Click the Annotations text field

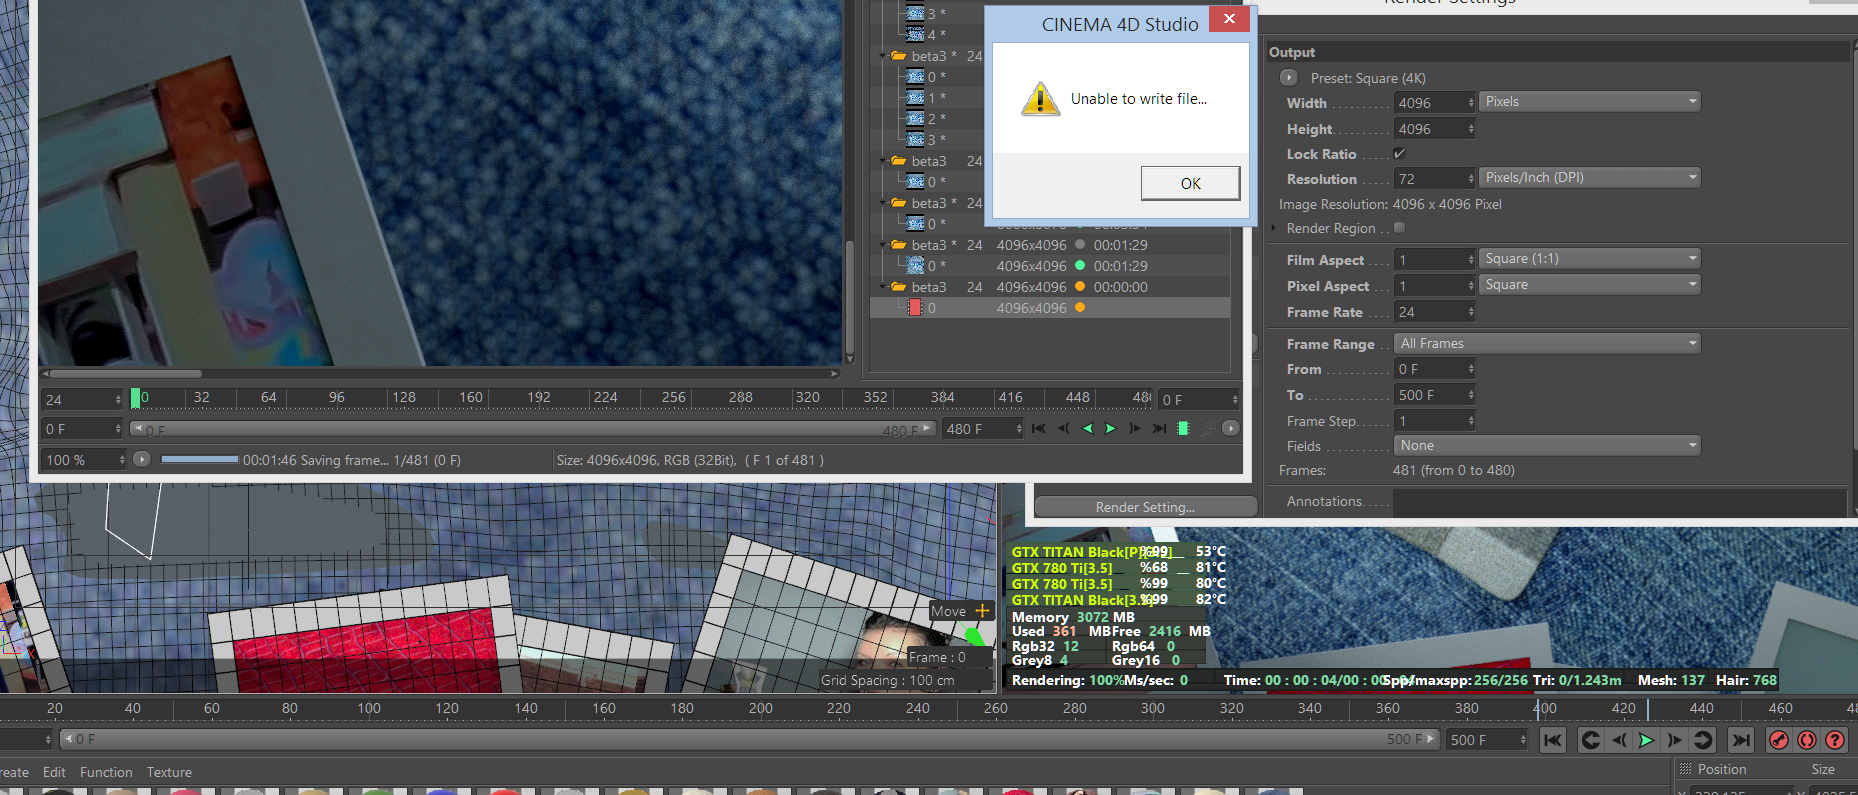click(1620, 502)
